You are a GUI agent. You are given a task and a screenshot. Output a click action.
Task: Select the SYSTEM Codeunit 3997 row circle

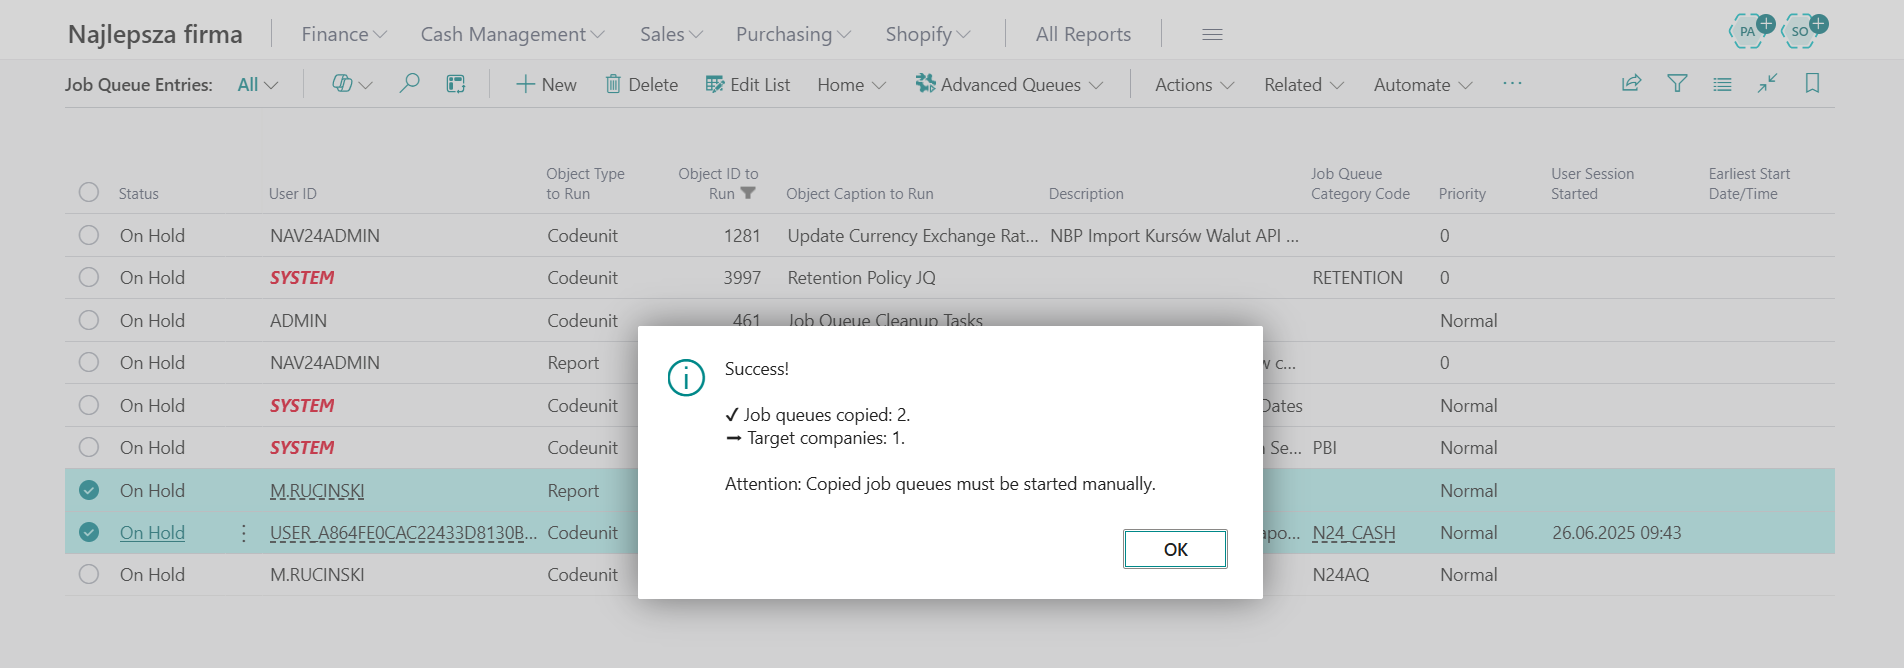[x=89, y=277]
